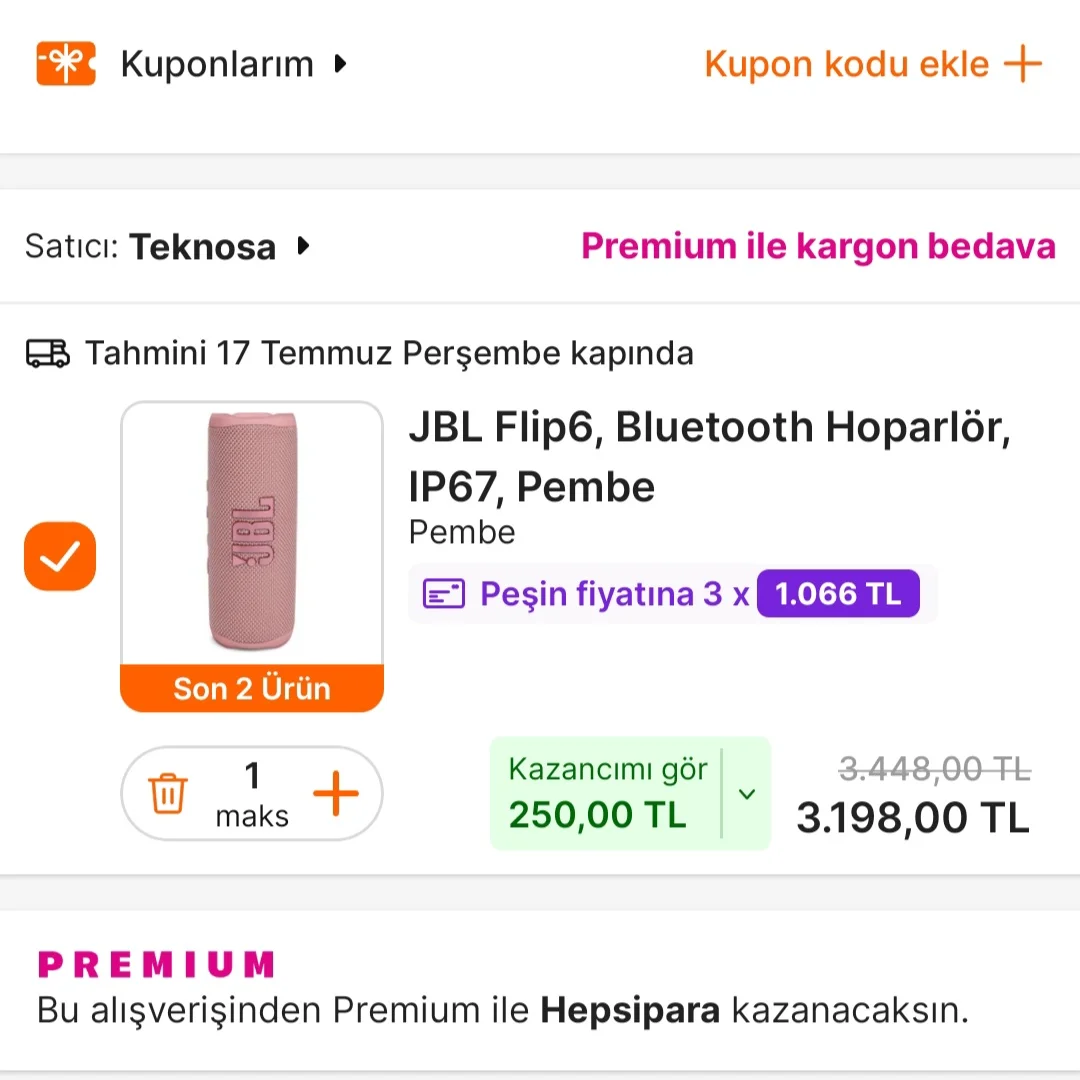Expand the arrow next to Teknosa
This screenshot has height=1080, width=1080.
[304, 246]
